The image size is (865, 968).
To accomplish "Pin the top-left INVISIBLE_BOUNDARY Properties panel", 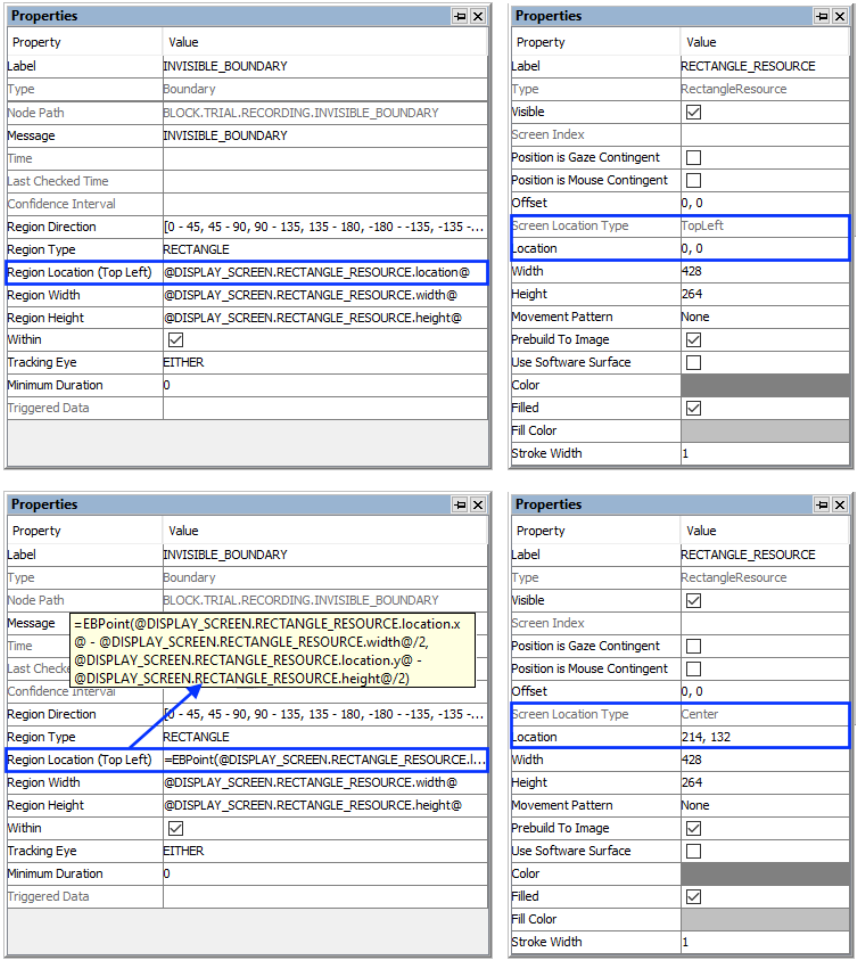I will click(460, 16).
